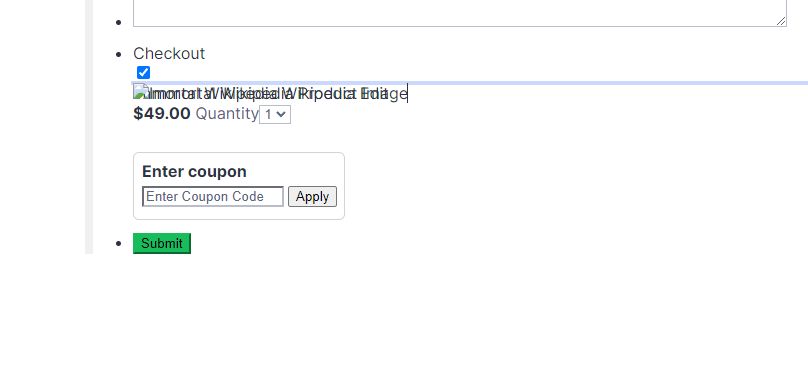The width and height of the screenshot is (808, 383).
Task: Click the light blue highlight bar
Action: pos(470,82)
